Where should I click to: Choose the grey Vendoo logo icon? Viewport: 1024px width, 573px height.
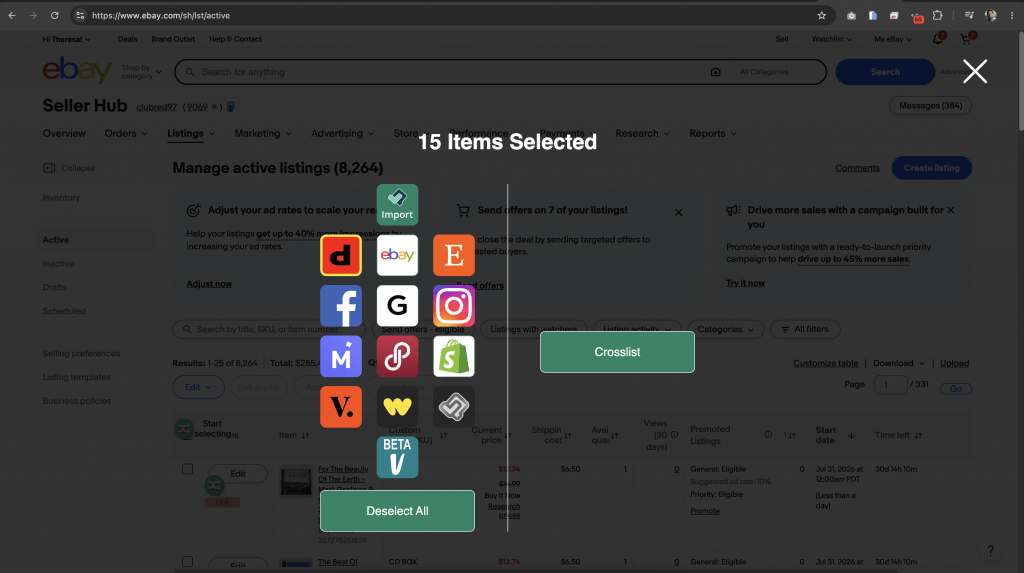coord(454,406)
